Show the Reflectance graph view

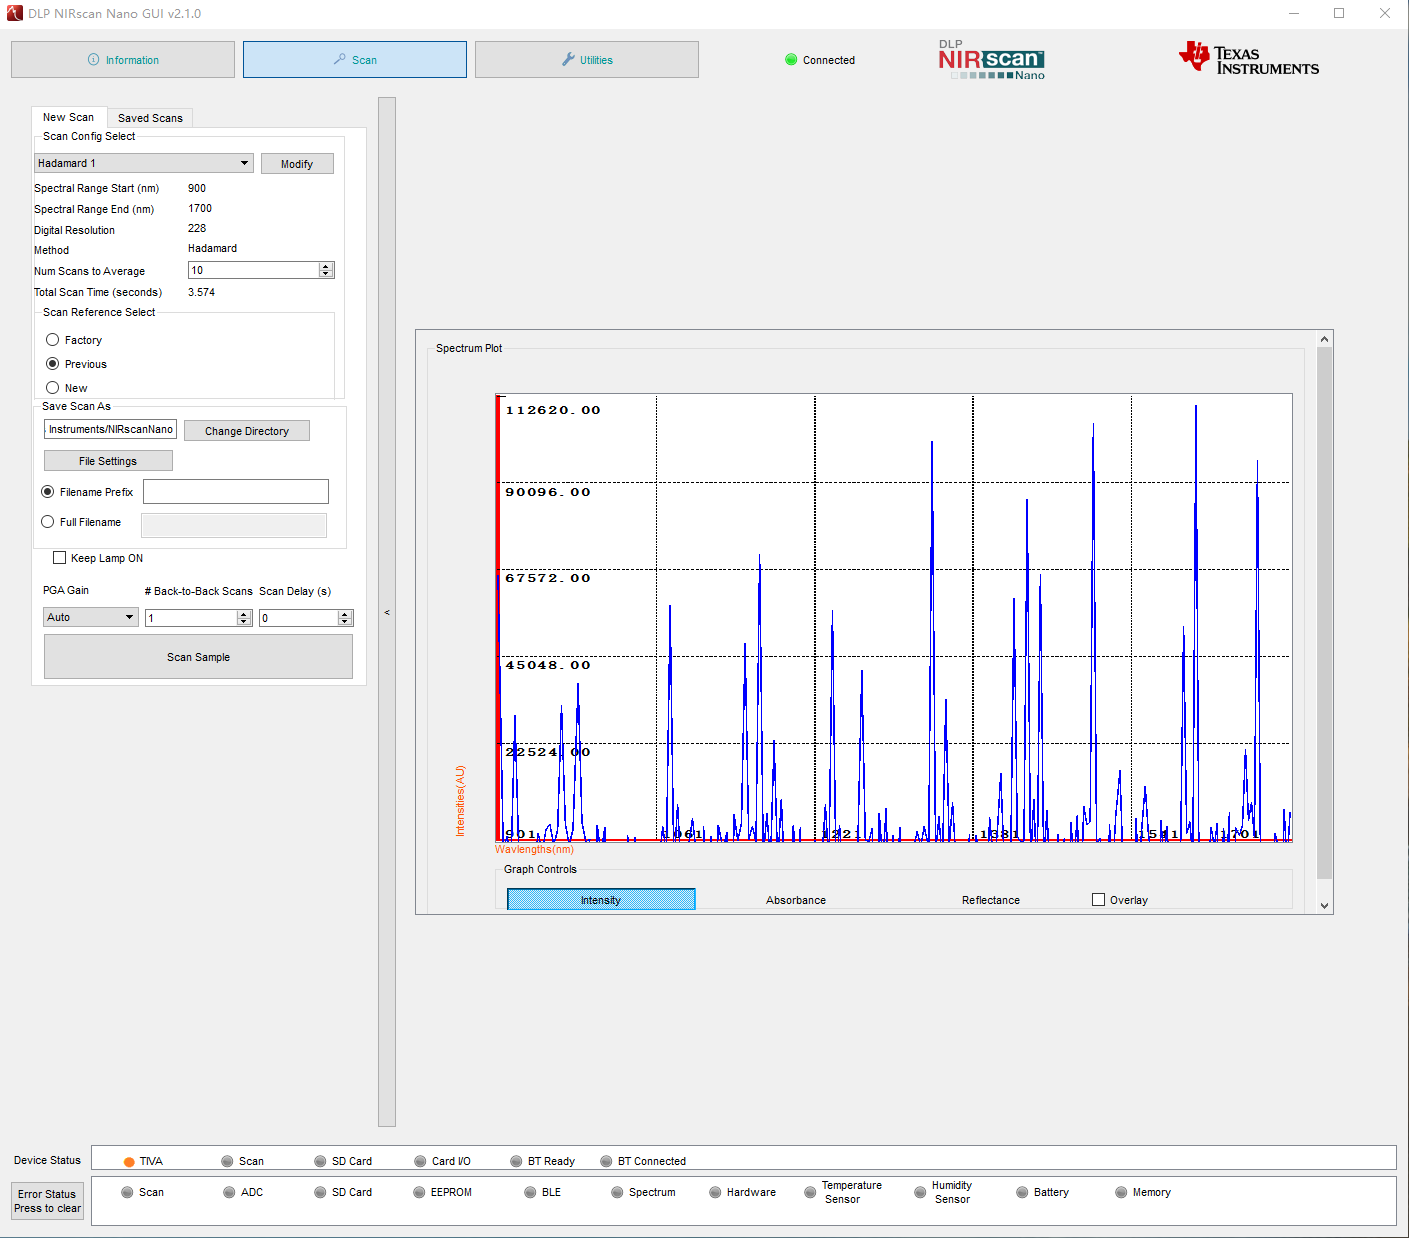991,900
